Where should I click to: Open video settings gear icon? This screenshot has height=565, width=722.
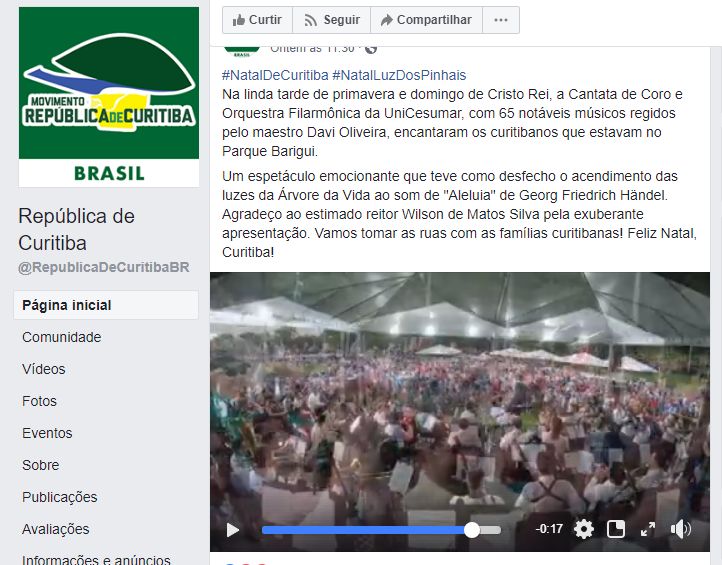pos(584,529)
